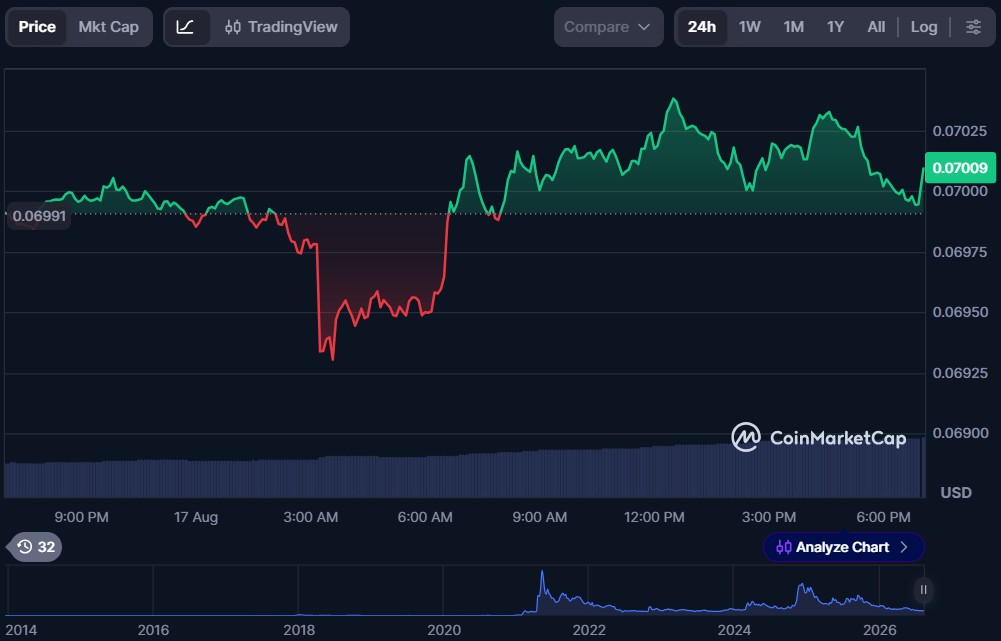Image resolution: width=1001 pixels, height=641 pixels.
Task: Click the 3:00 AM time label
Action: click(x=310, y=517)
